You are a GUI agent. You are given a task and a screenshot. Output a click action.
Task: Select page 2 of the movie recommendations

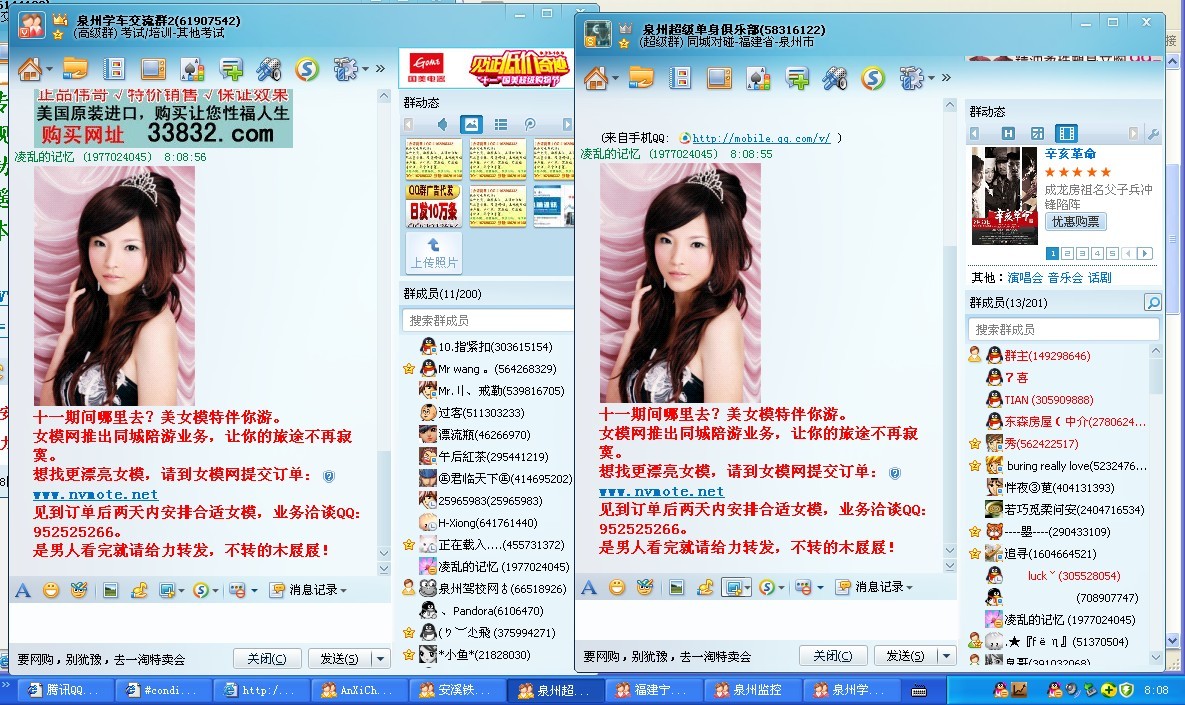(x=1067, y=254)
